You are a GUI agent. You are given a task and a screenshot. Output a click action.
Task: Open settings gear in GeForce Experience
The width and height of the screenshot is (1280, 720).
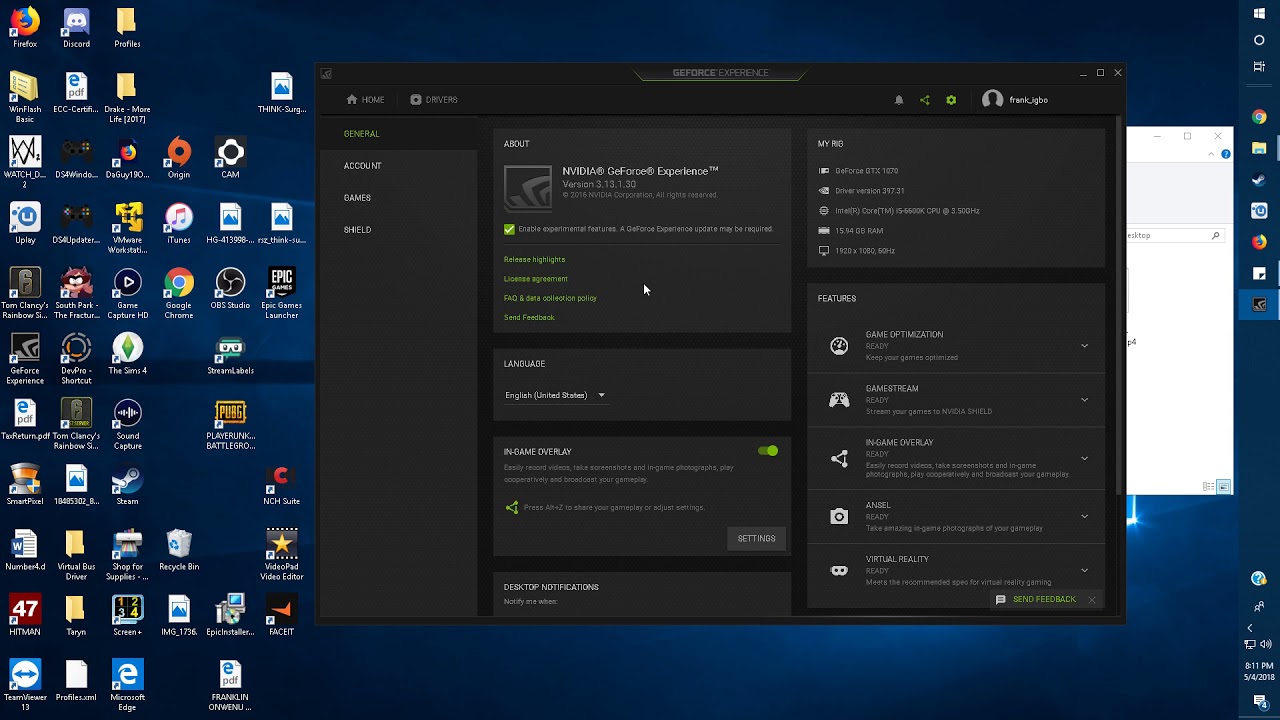click(x=951, y=100)
